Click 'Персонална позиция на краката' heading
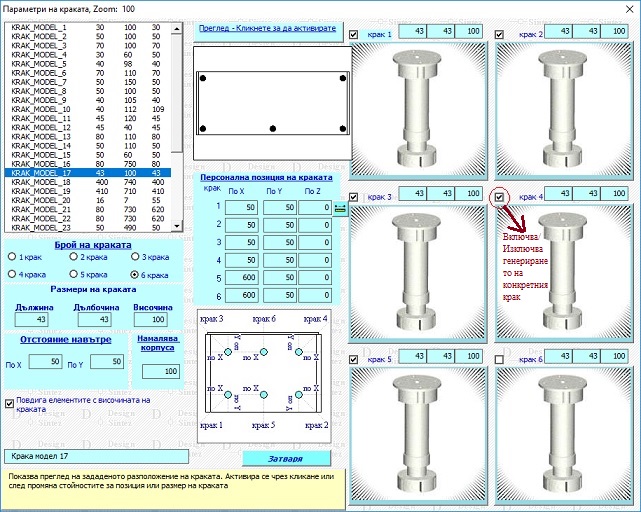 point(266,177)
